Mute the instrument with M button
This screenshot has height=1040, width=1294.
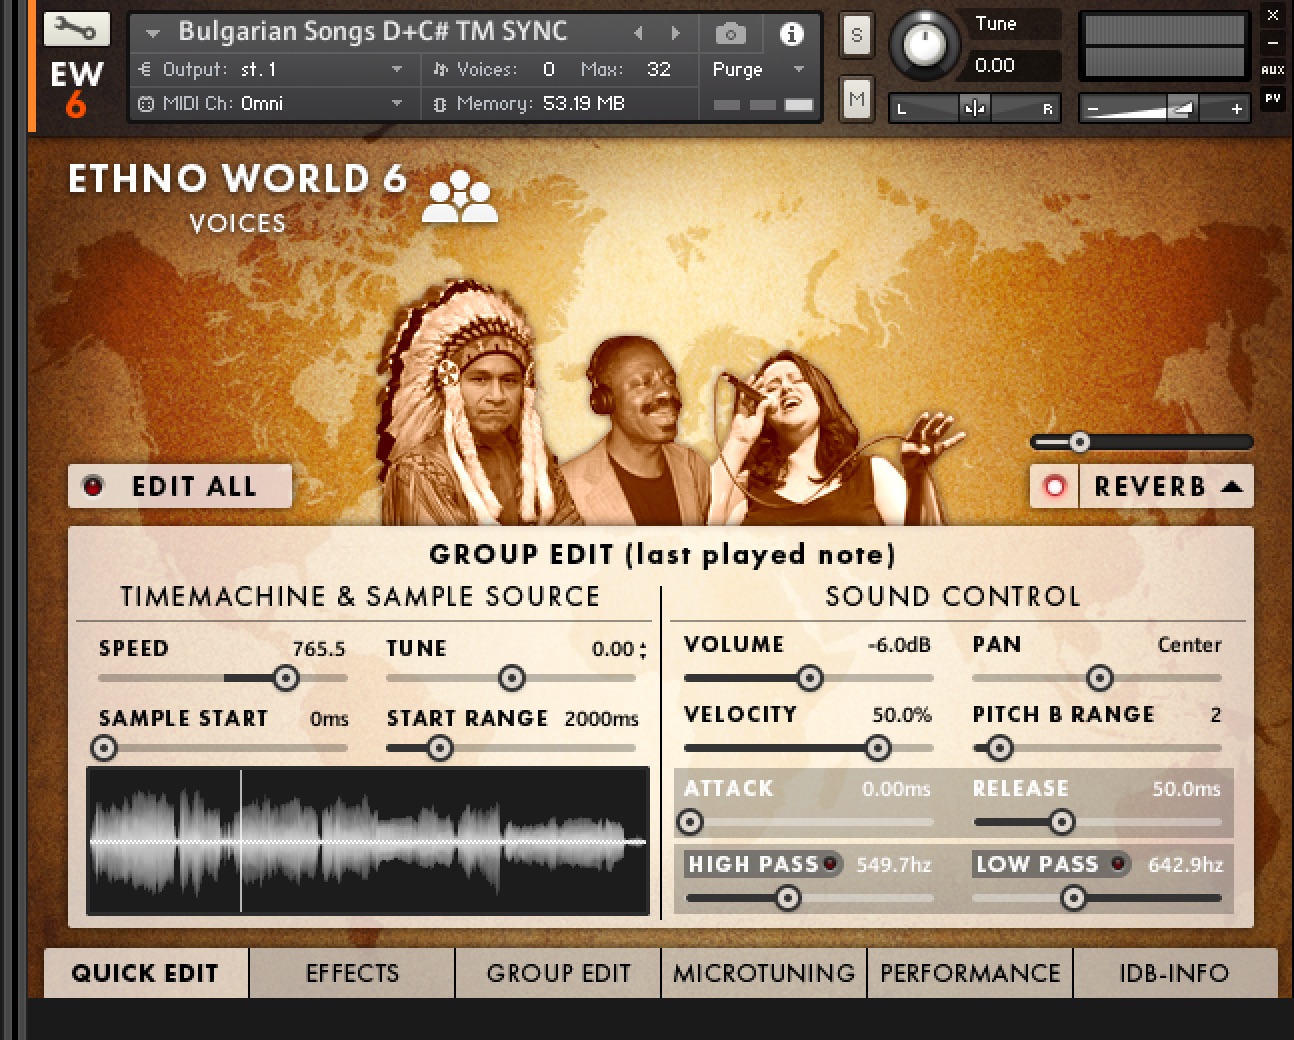coord(856,99)
